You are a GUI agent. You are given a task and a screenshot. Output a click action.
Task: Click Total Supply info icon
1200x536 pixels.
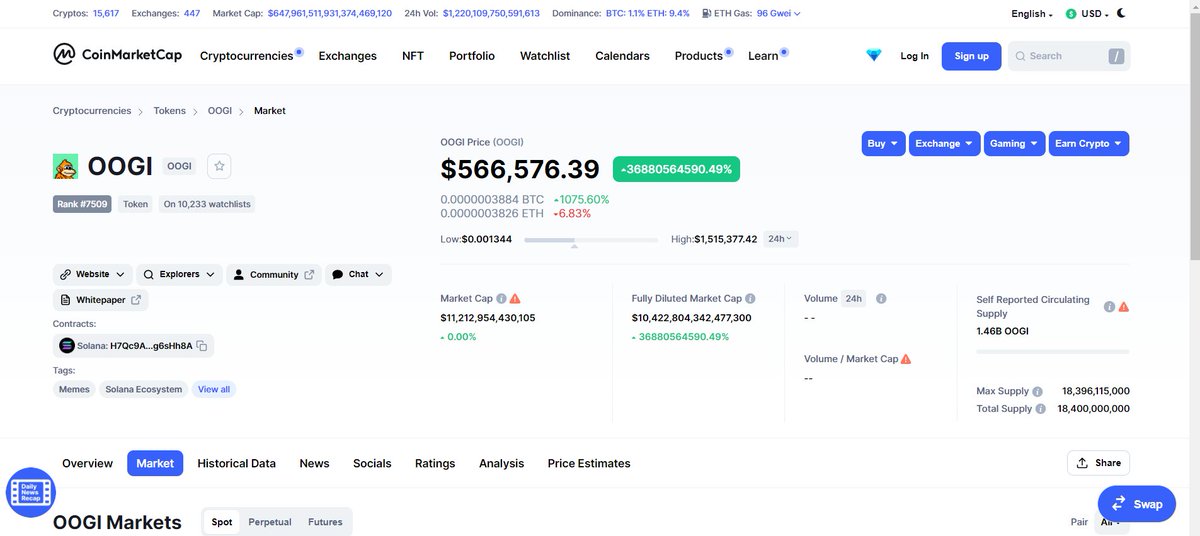coord(1041,408)
